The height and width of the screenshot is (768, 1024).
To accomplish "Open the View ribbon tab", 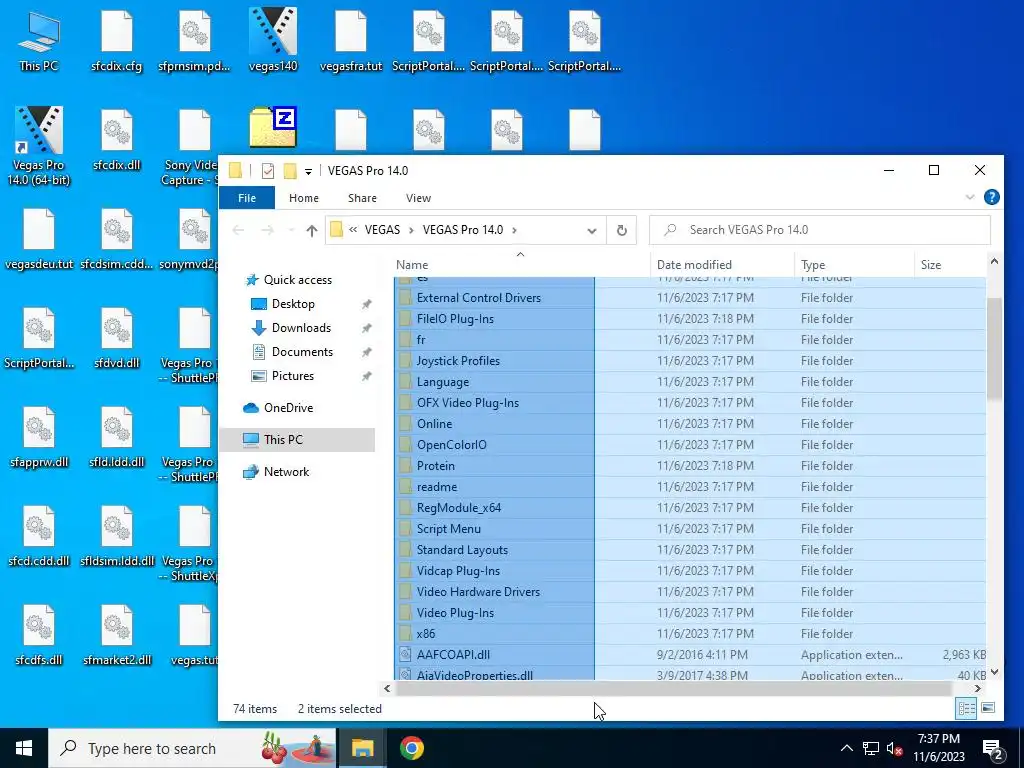I will (x=418, y=198).
